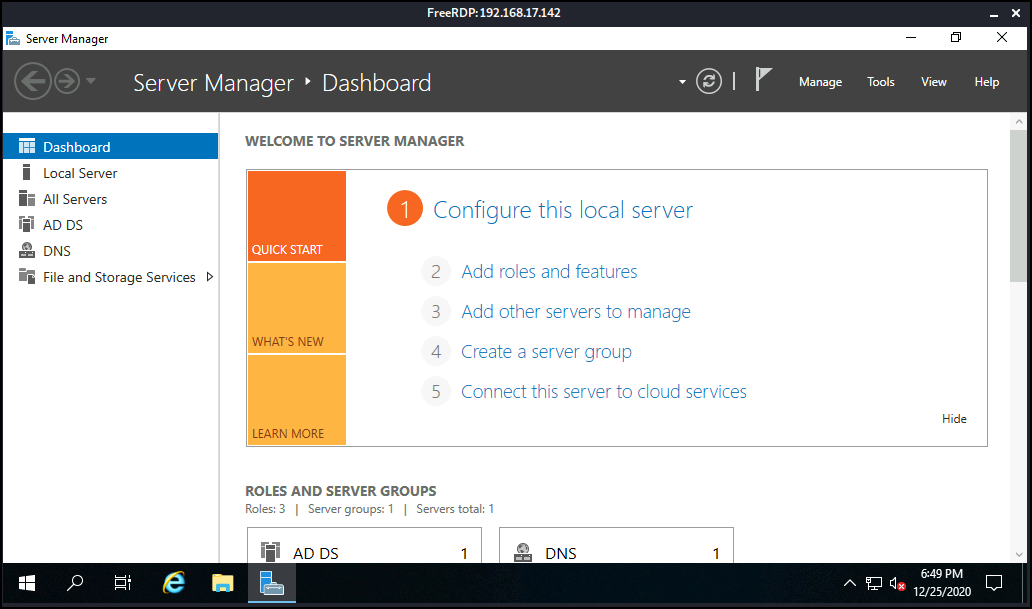
Task: Open the Windows Start menu
Action: click(x=26, y=583)
